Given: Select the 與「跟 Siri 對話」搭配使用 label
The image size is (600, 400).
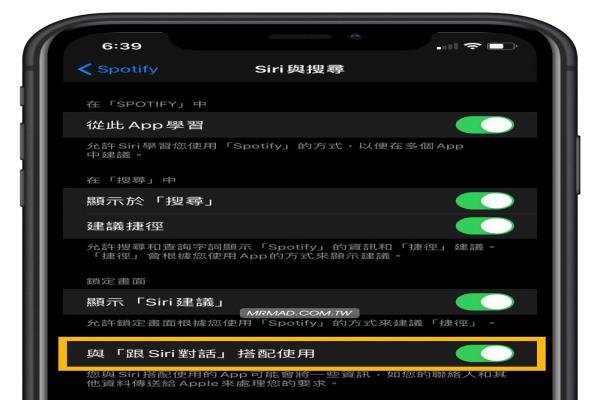Looking at the screenshot, I should 201,353.
